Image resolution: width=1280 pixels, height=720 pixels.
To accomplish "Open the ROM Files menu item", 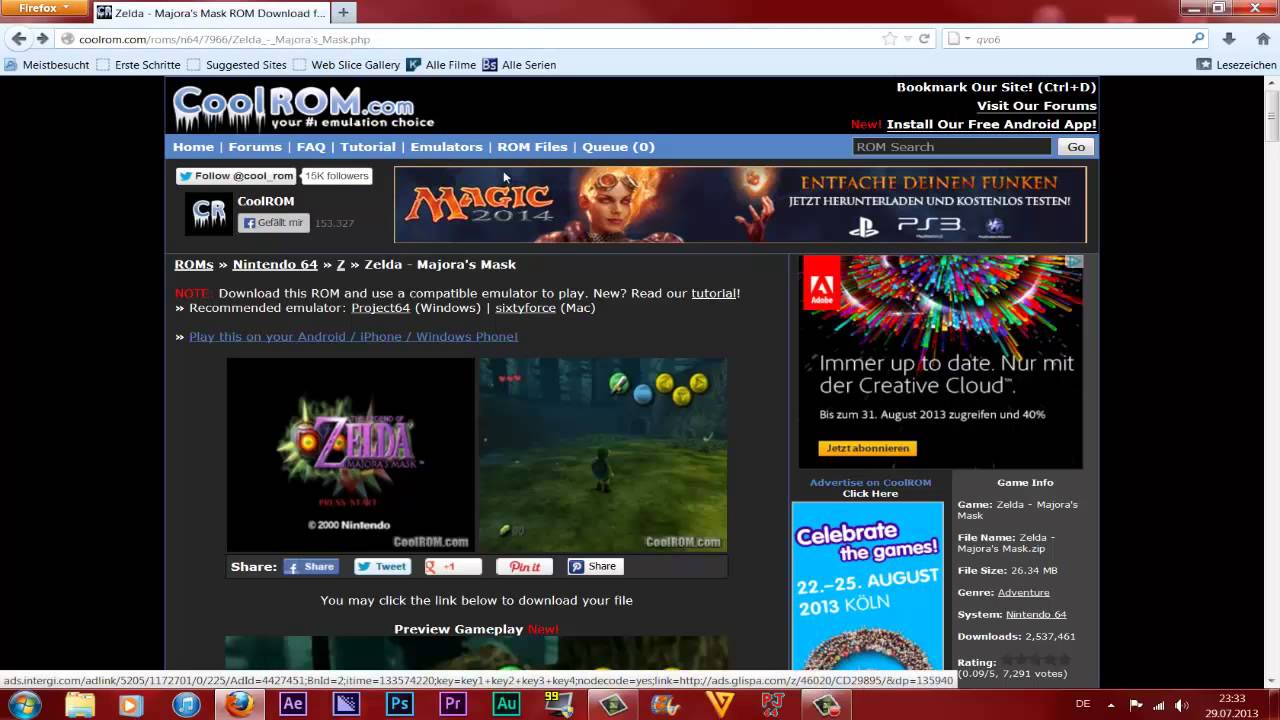I will 532,147.
